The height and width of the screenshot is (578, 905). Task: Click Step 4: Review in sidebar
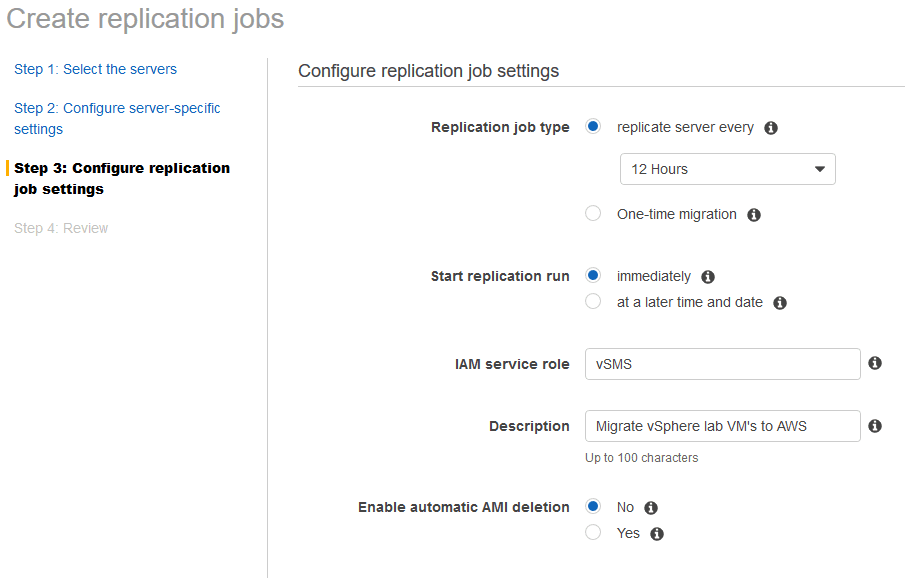tap(61, 228)
